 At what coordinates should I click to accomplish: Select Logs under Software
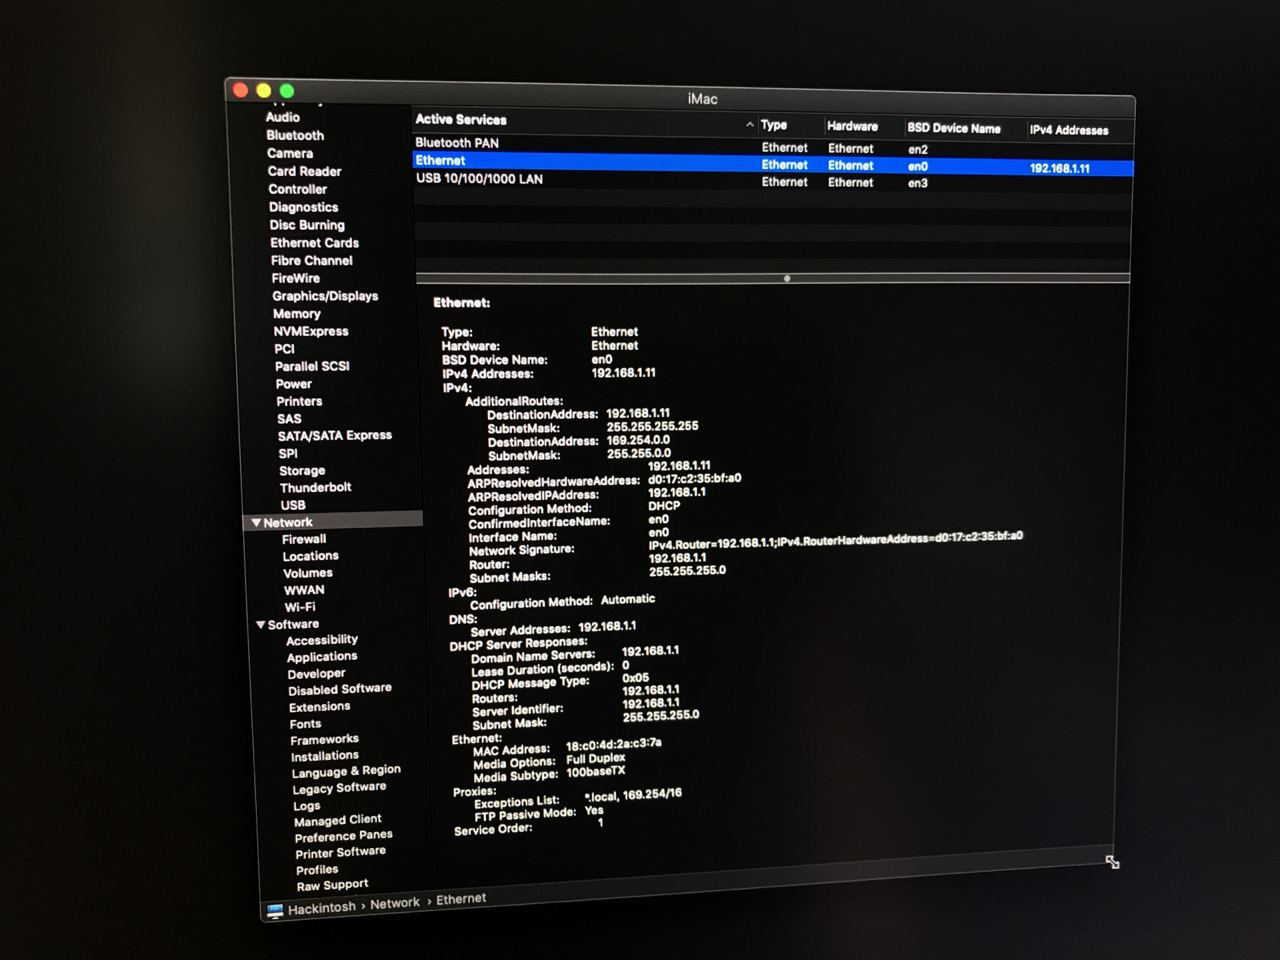pyautogui.click(x=307, y=805)
